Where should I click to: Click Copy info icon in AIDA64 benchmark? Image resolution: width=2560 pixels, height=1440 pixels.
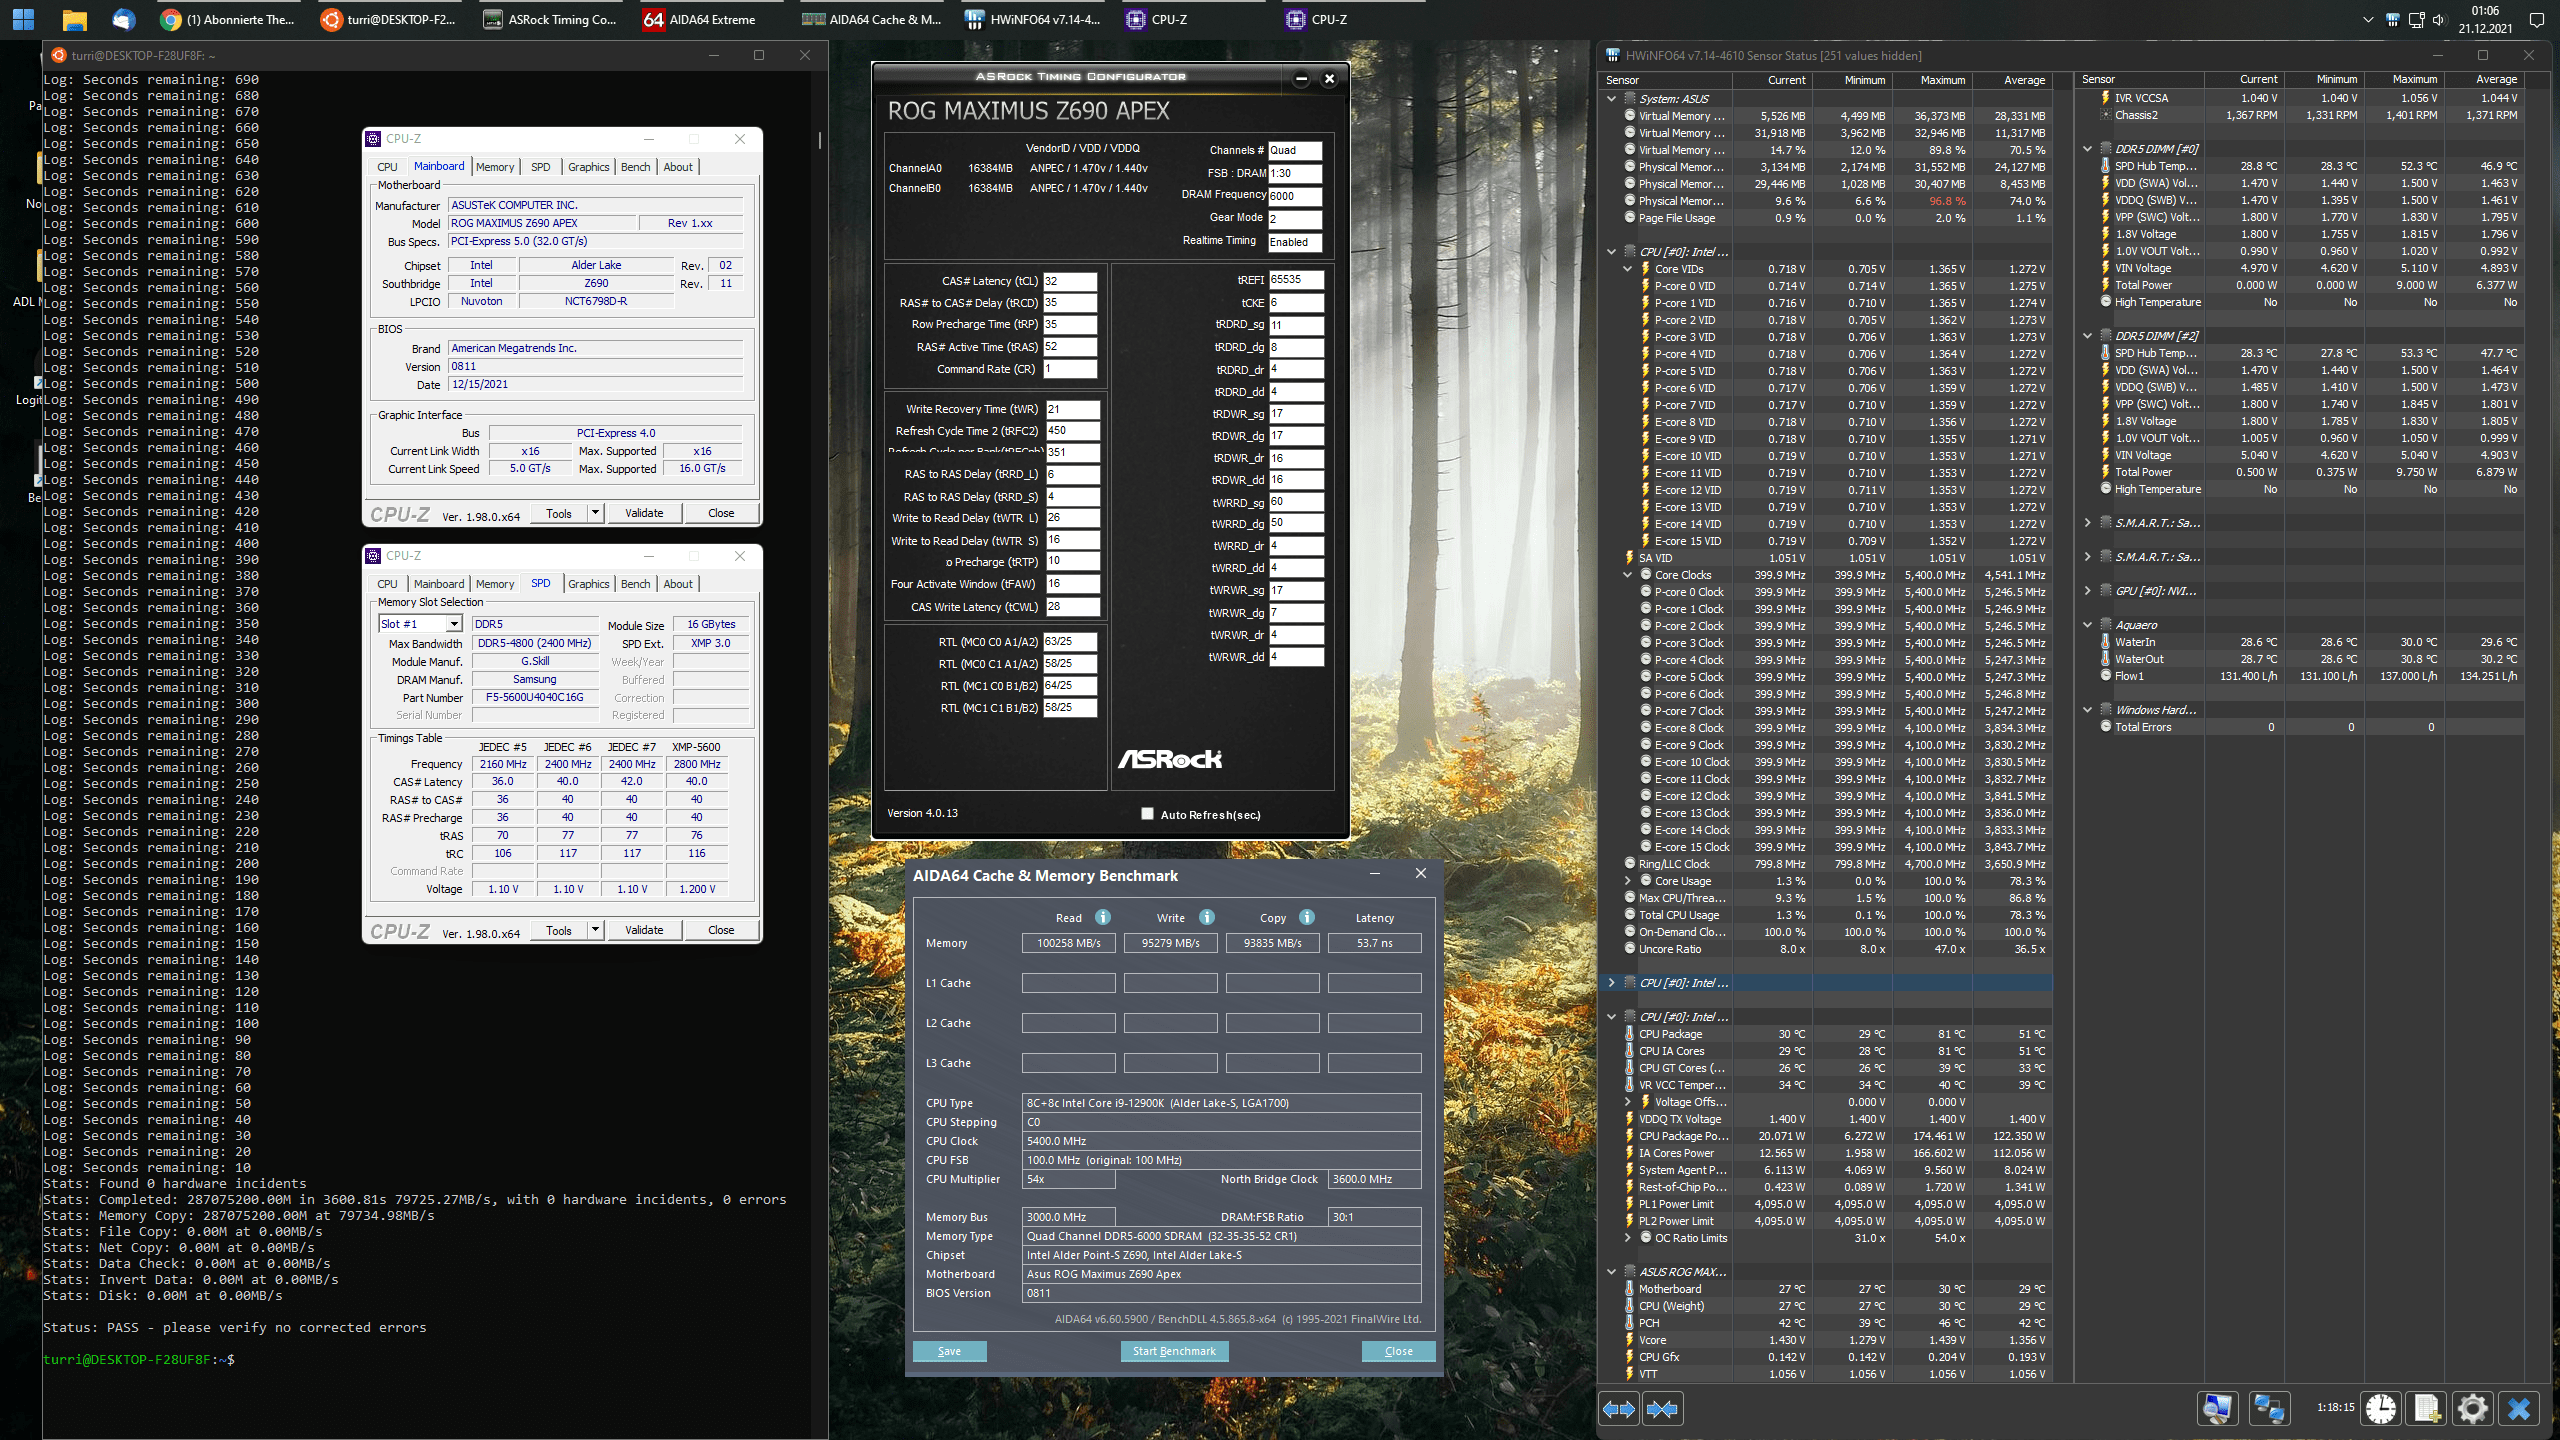click(1307, 917)
